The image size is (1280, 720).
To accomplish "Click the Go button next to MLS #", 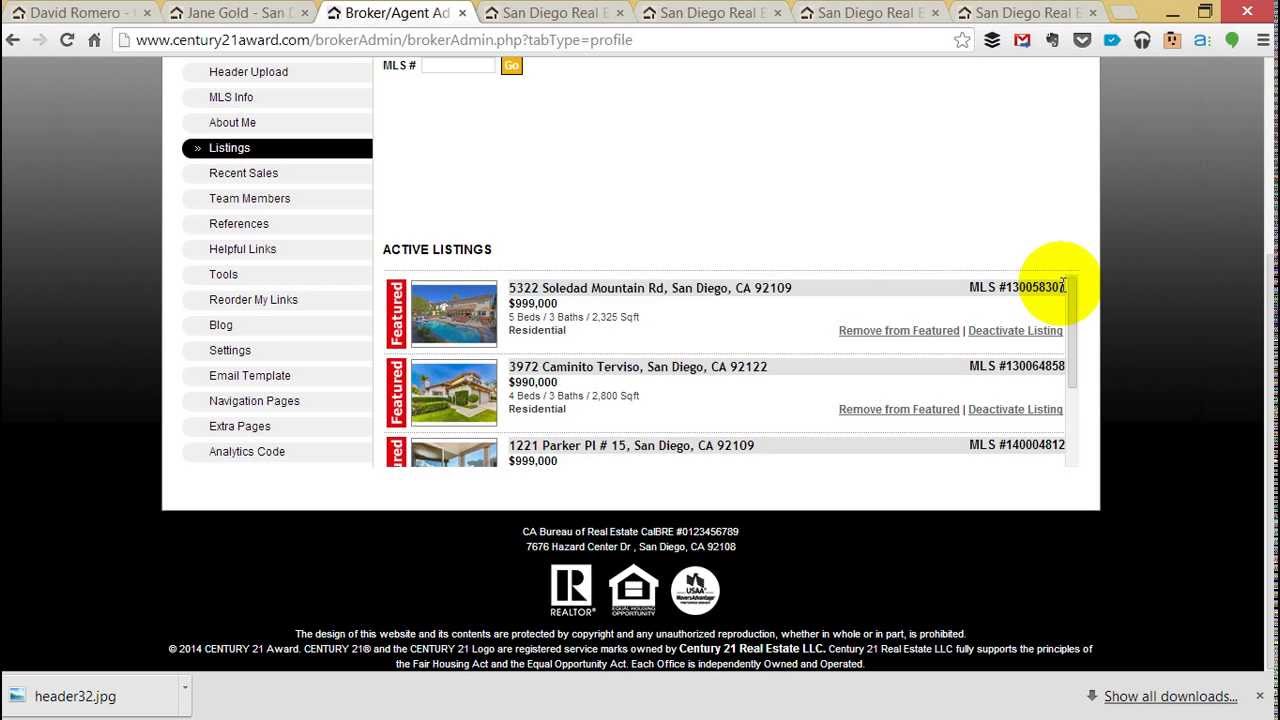I will pyautogui.click(x=511, y=65).
